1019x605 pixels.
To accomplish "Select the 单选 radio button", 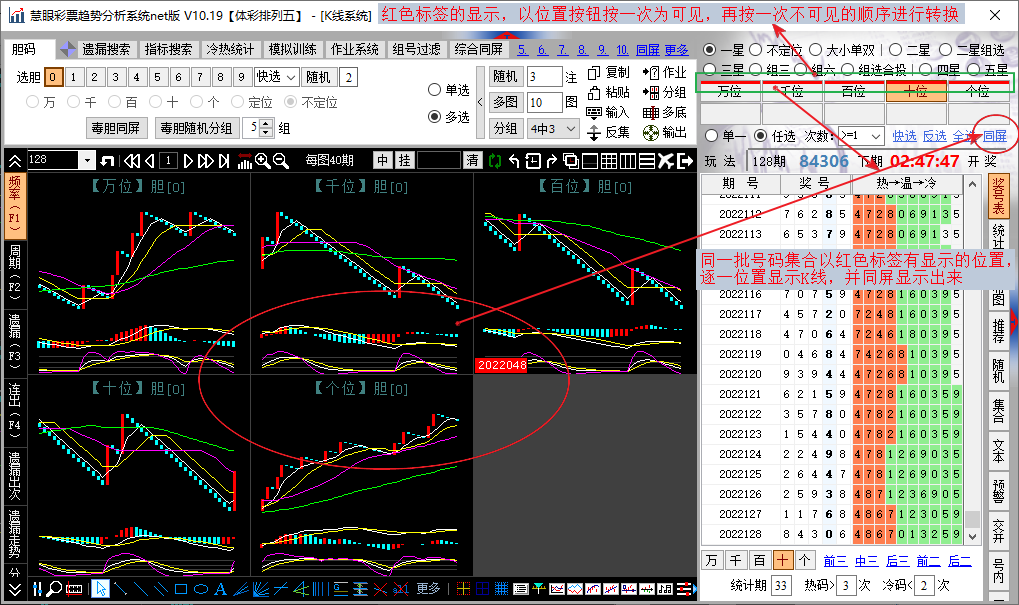I will click(435, 90).
